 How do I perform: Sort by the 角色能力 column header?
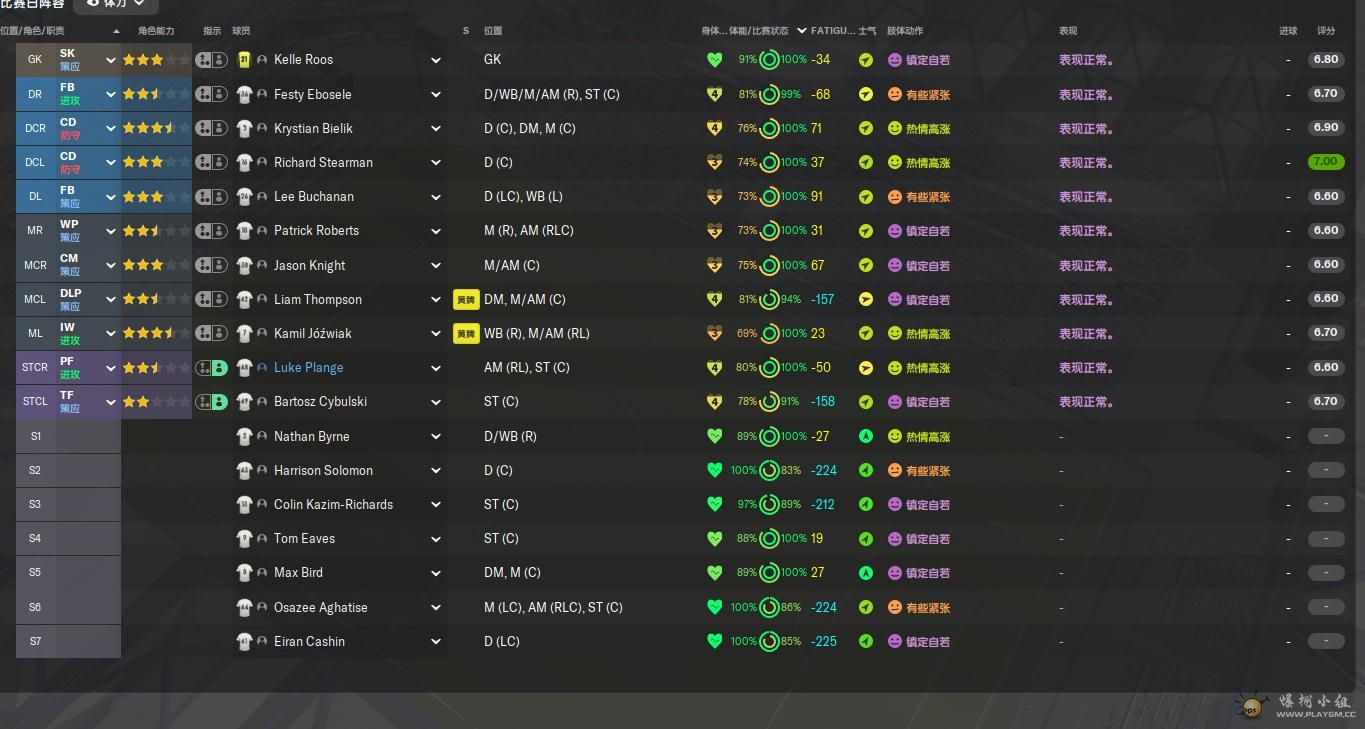click(x=156, y=31)
